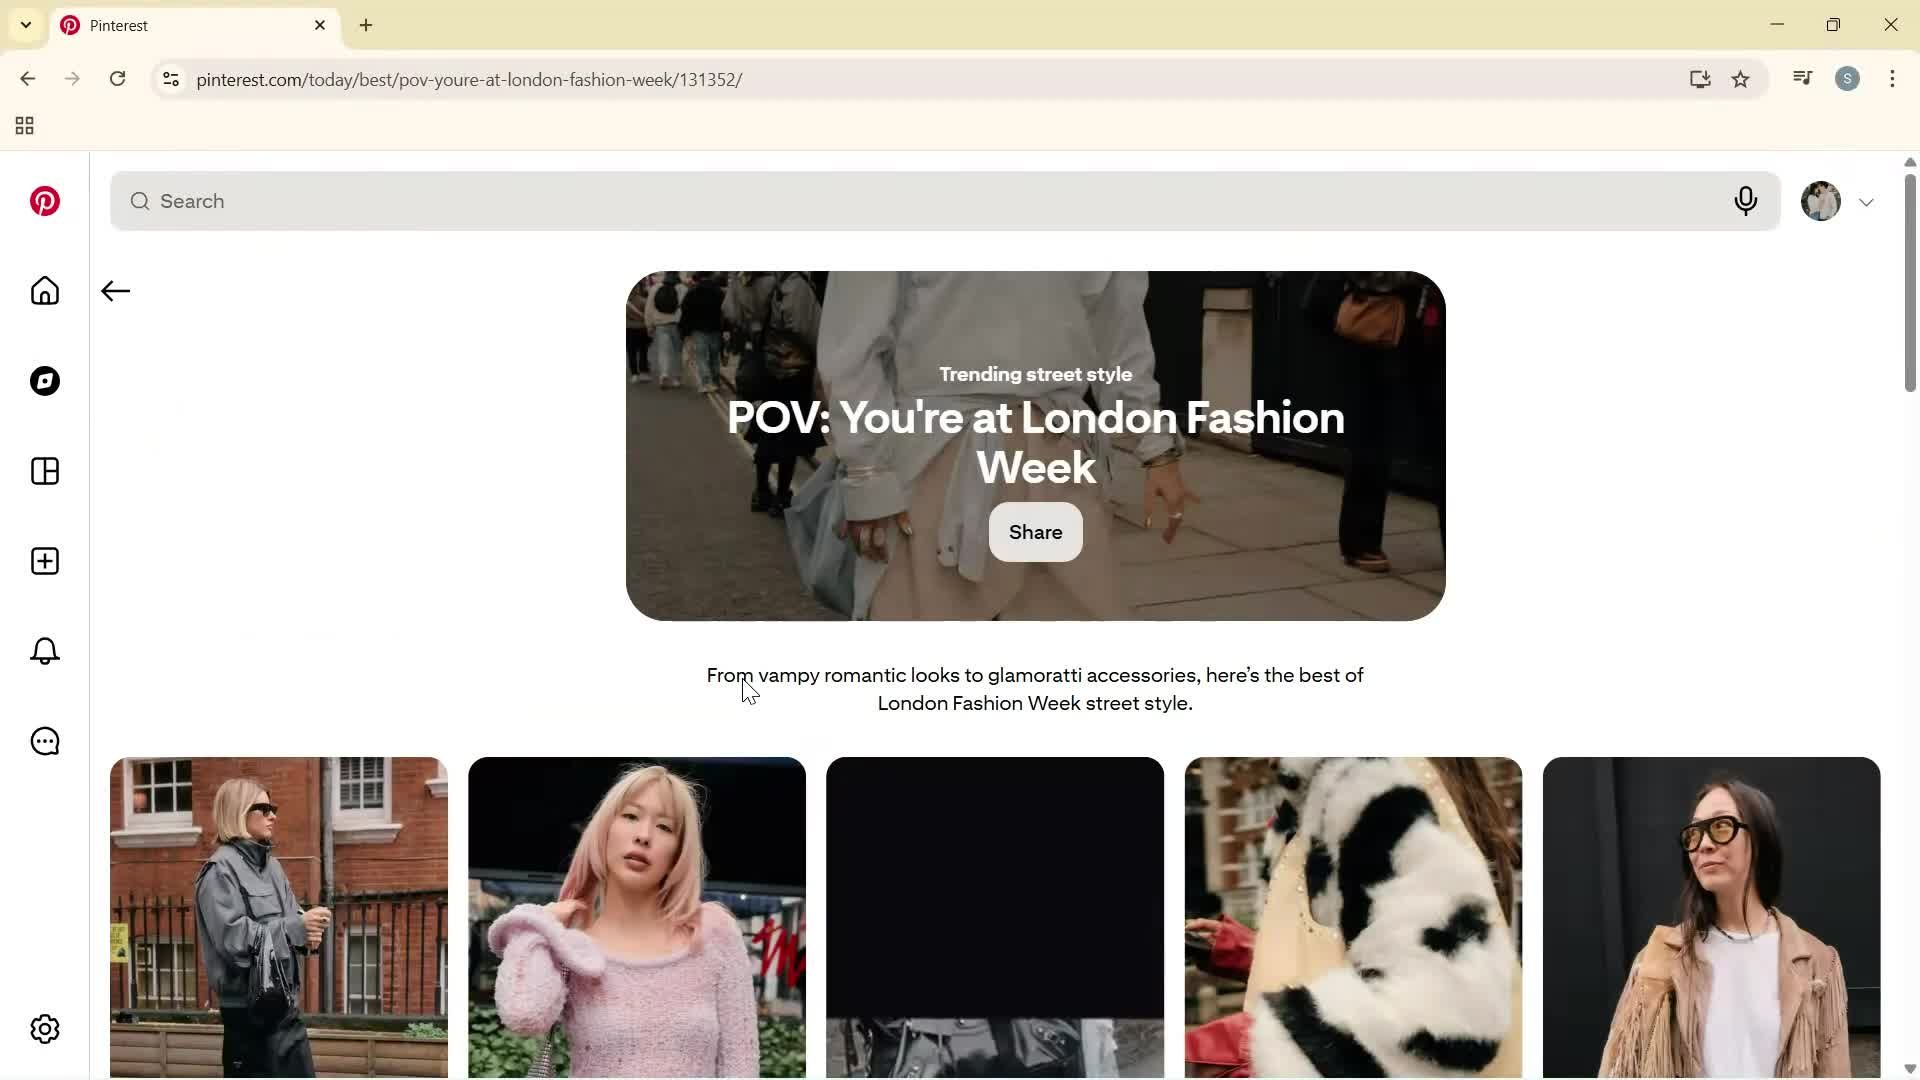The width and height of the screenshot is (1920, 1080).
Task: Switch to the Pinterest browser tab
Action: pos(180,25)
